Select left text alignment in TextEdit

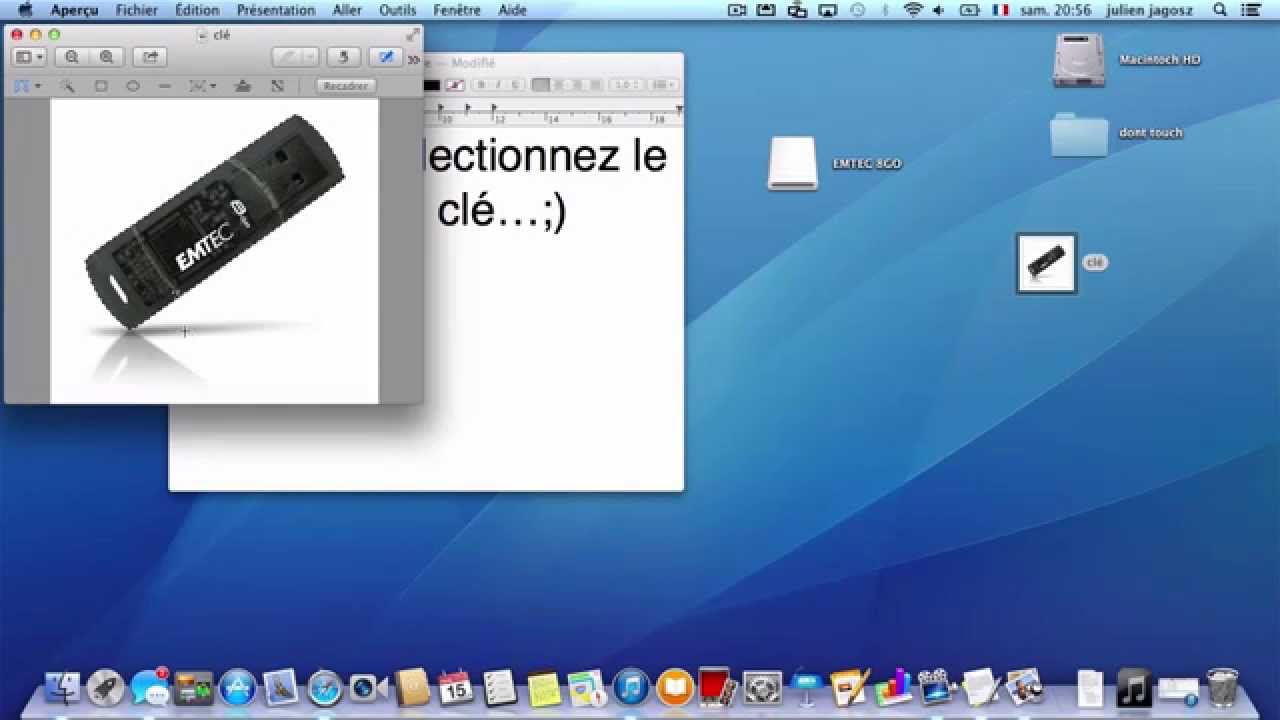pos(541,85)
